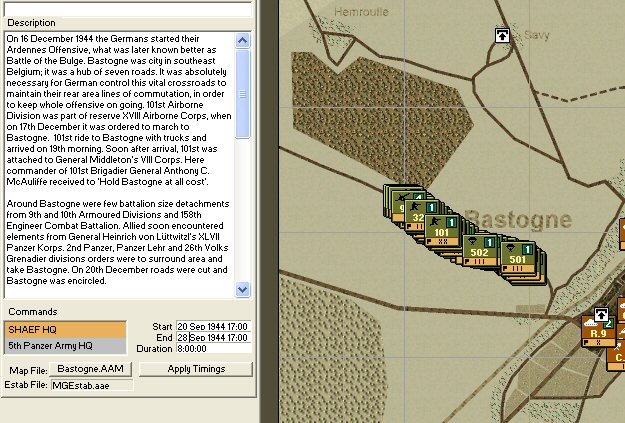Click the Bastogne town label on map
Image resolution: width=625 pixels, height=423 pixels.
tap(518, 220)
